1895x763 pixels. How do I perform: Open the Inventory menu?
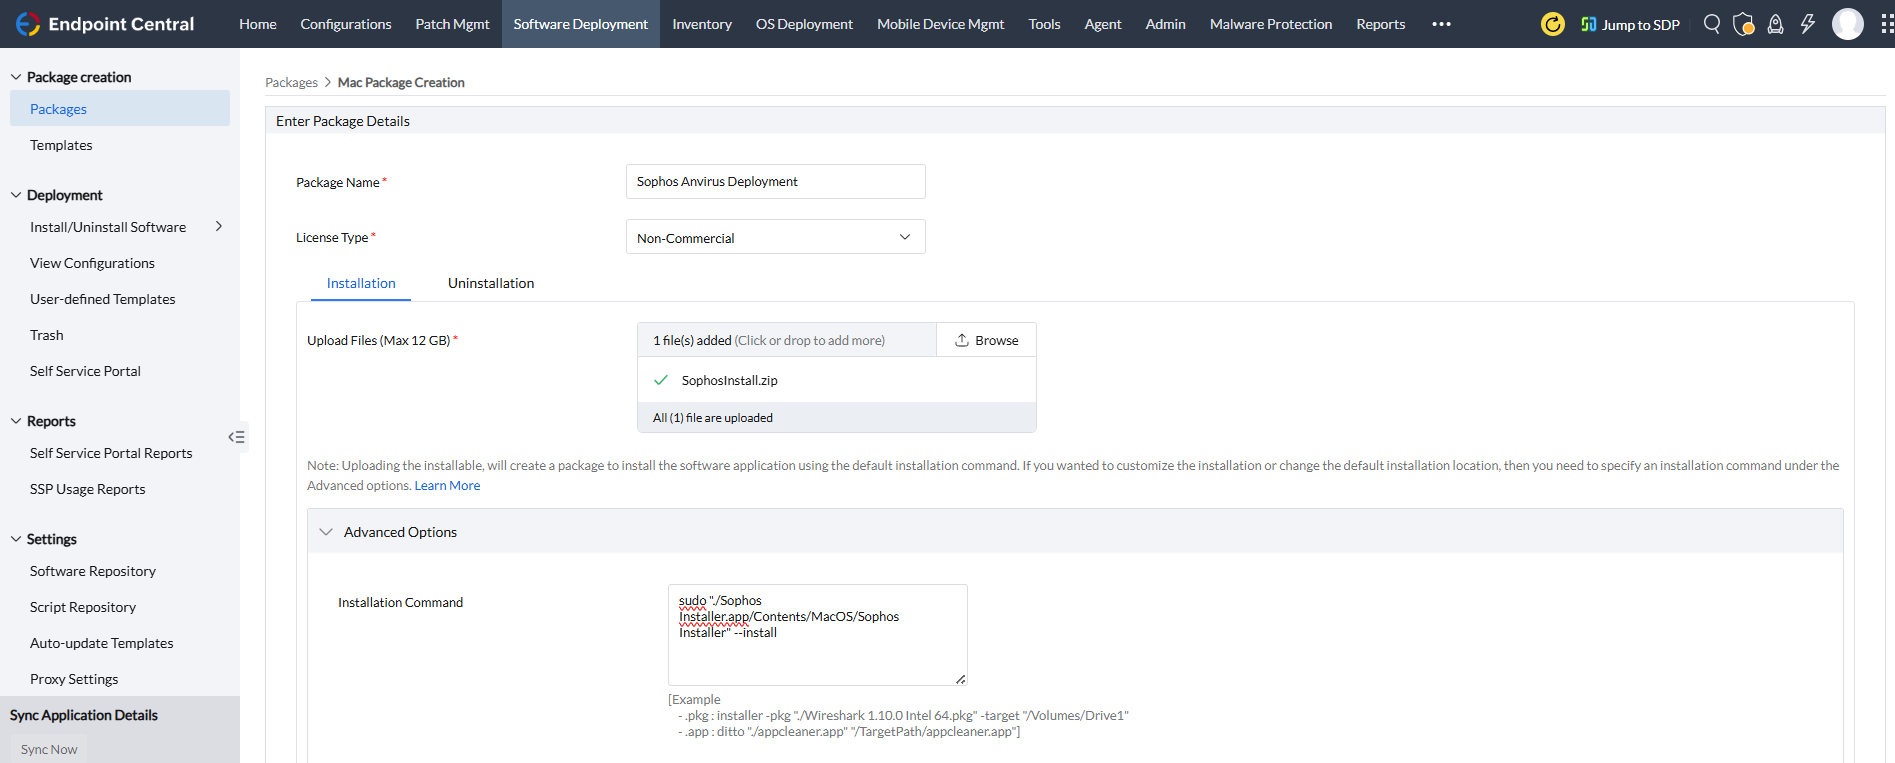[x=702, y=24]
